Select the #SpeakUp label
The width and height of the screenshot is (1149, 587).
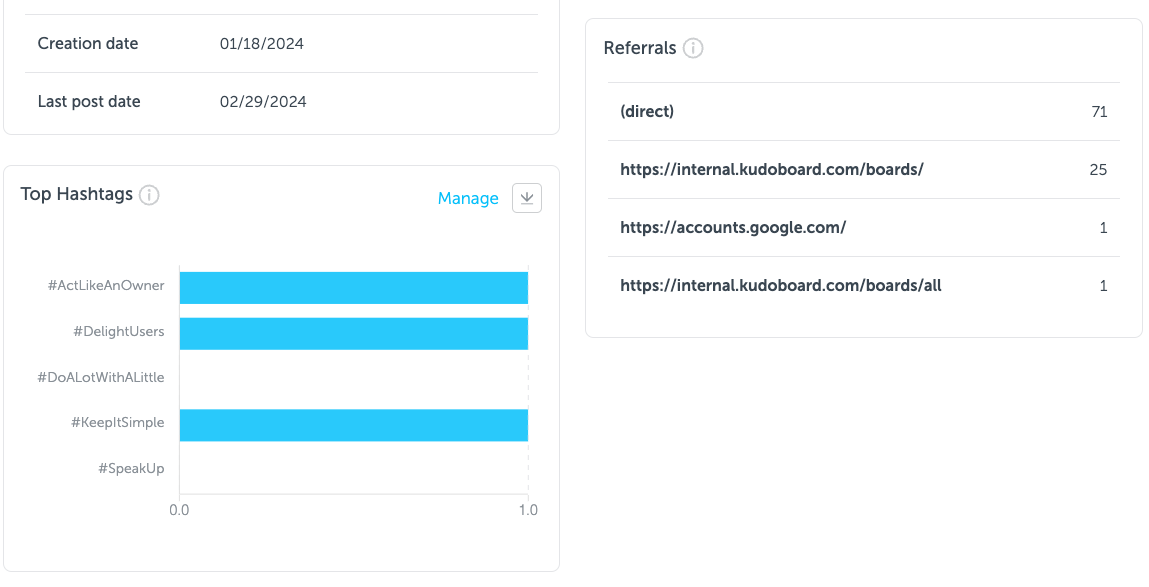tap(131, 468)
